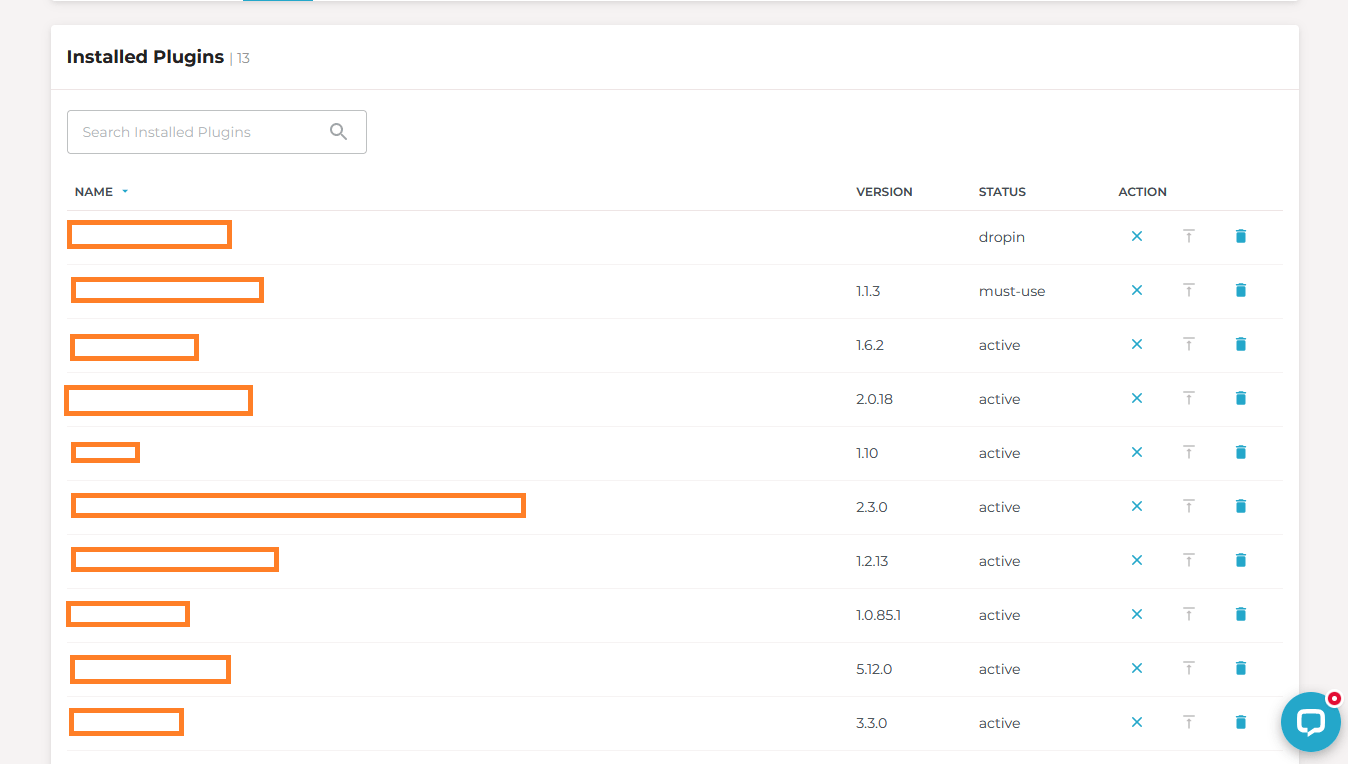Image resolution: width=1348 pixels, height=764 pixels.
Task: Click the update arrow in the 2.3.0 row
Action: tap(1189, 506)
